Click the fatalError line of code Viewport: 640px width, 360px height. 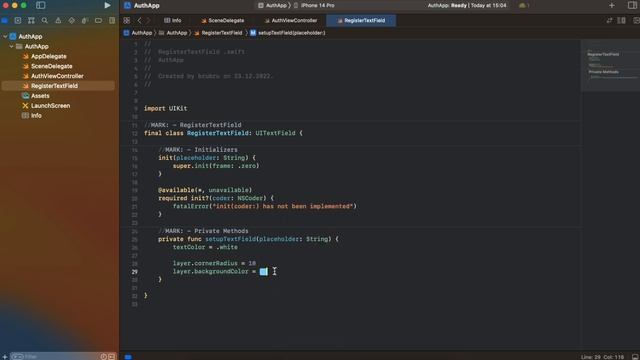264,206
